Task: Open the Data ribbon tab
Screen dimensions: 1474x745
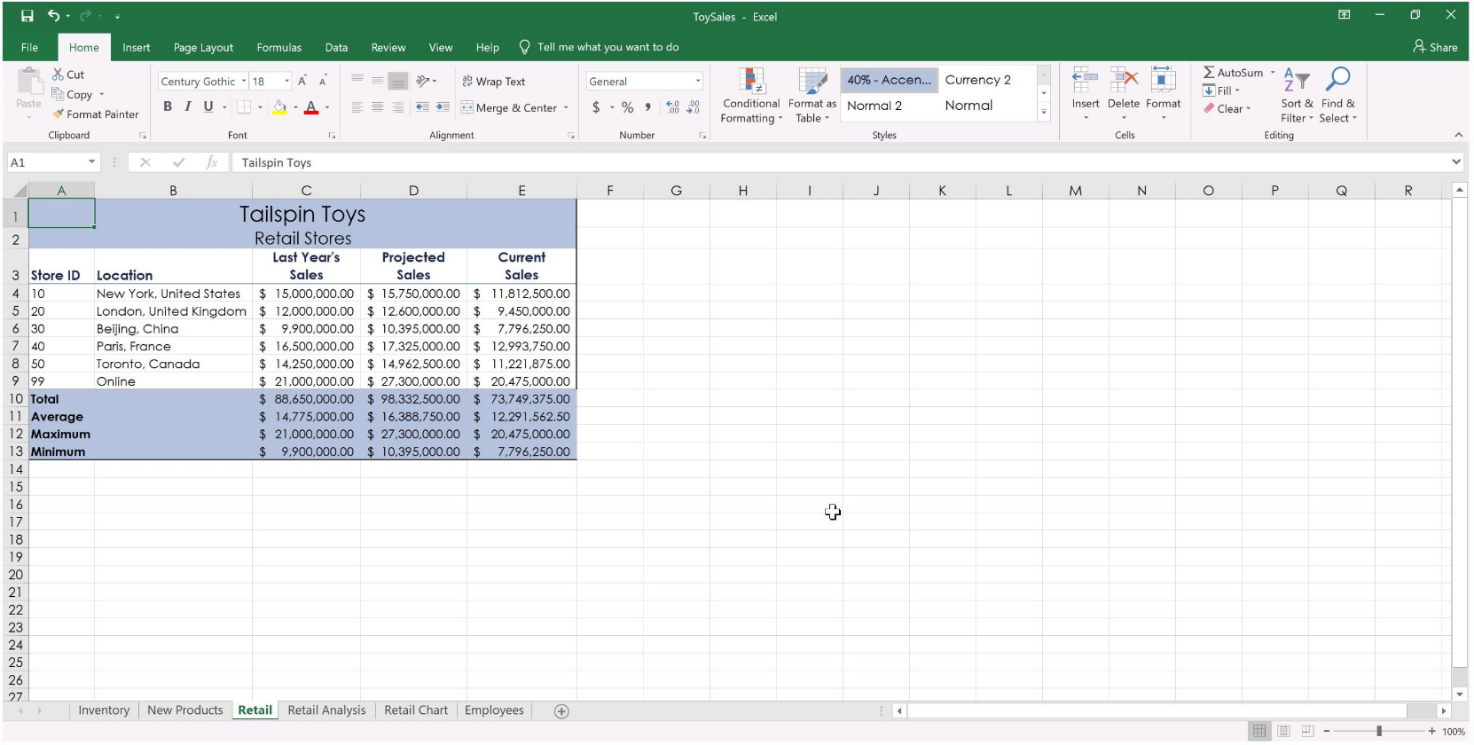Action: [336, 47]
